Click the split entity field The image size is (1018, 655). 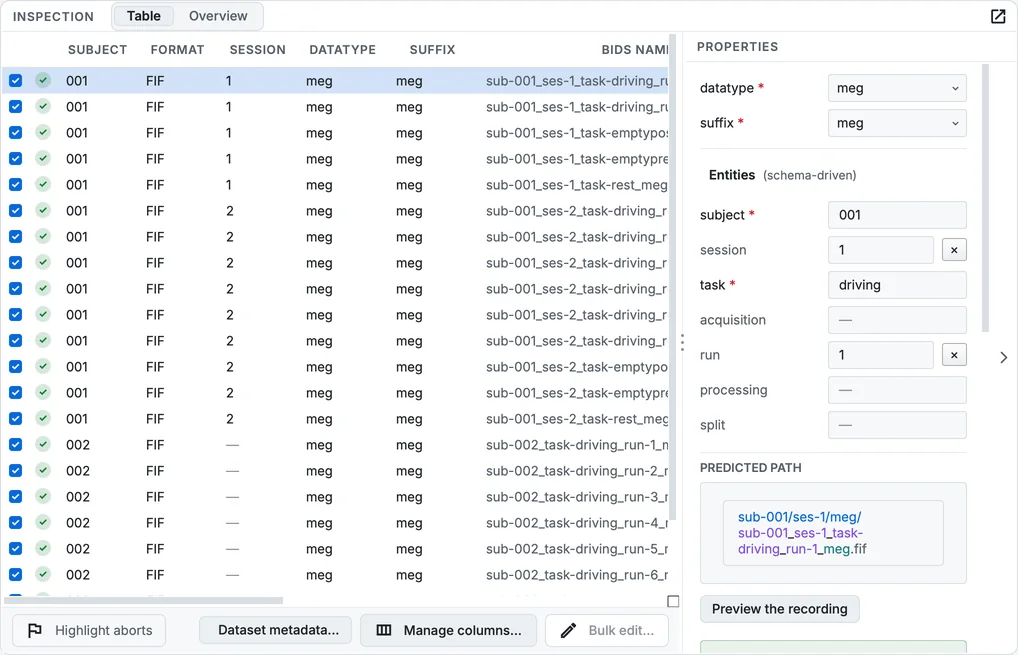tap(897, 425)
